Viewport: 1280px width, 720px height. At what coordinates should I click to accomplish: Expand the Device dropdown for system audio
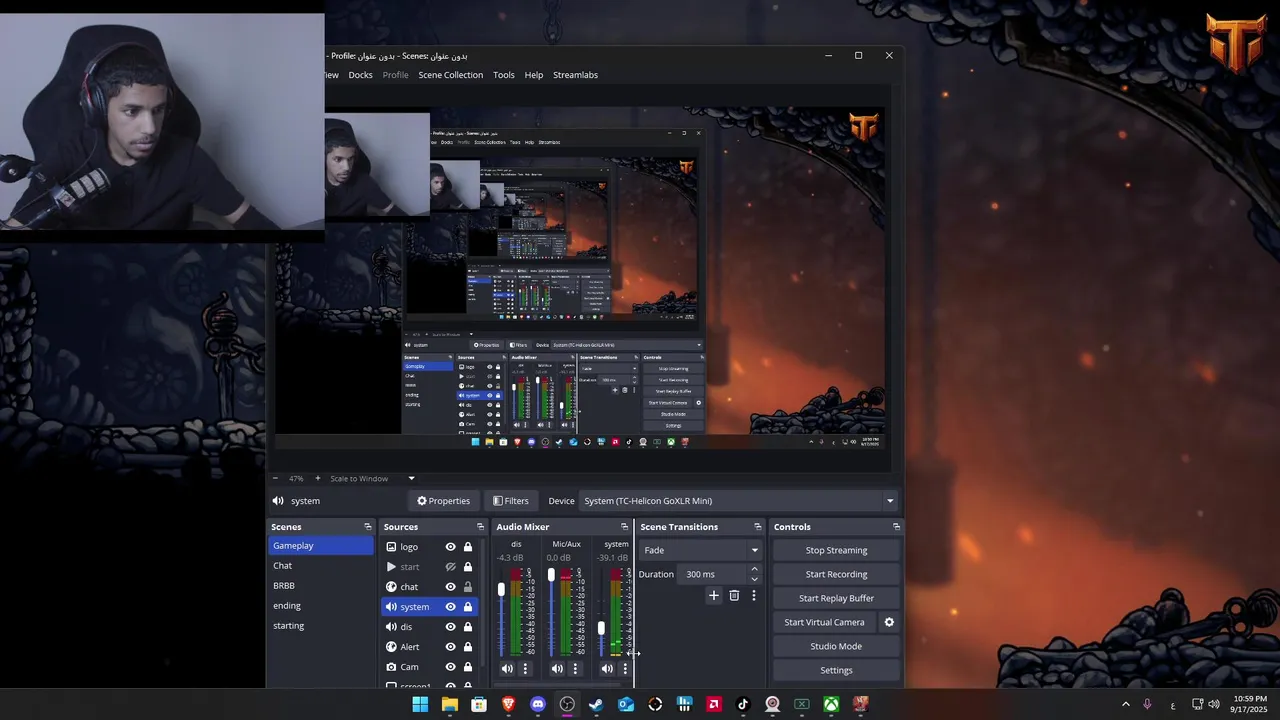click(x=889, y=501)
